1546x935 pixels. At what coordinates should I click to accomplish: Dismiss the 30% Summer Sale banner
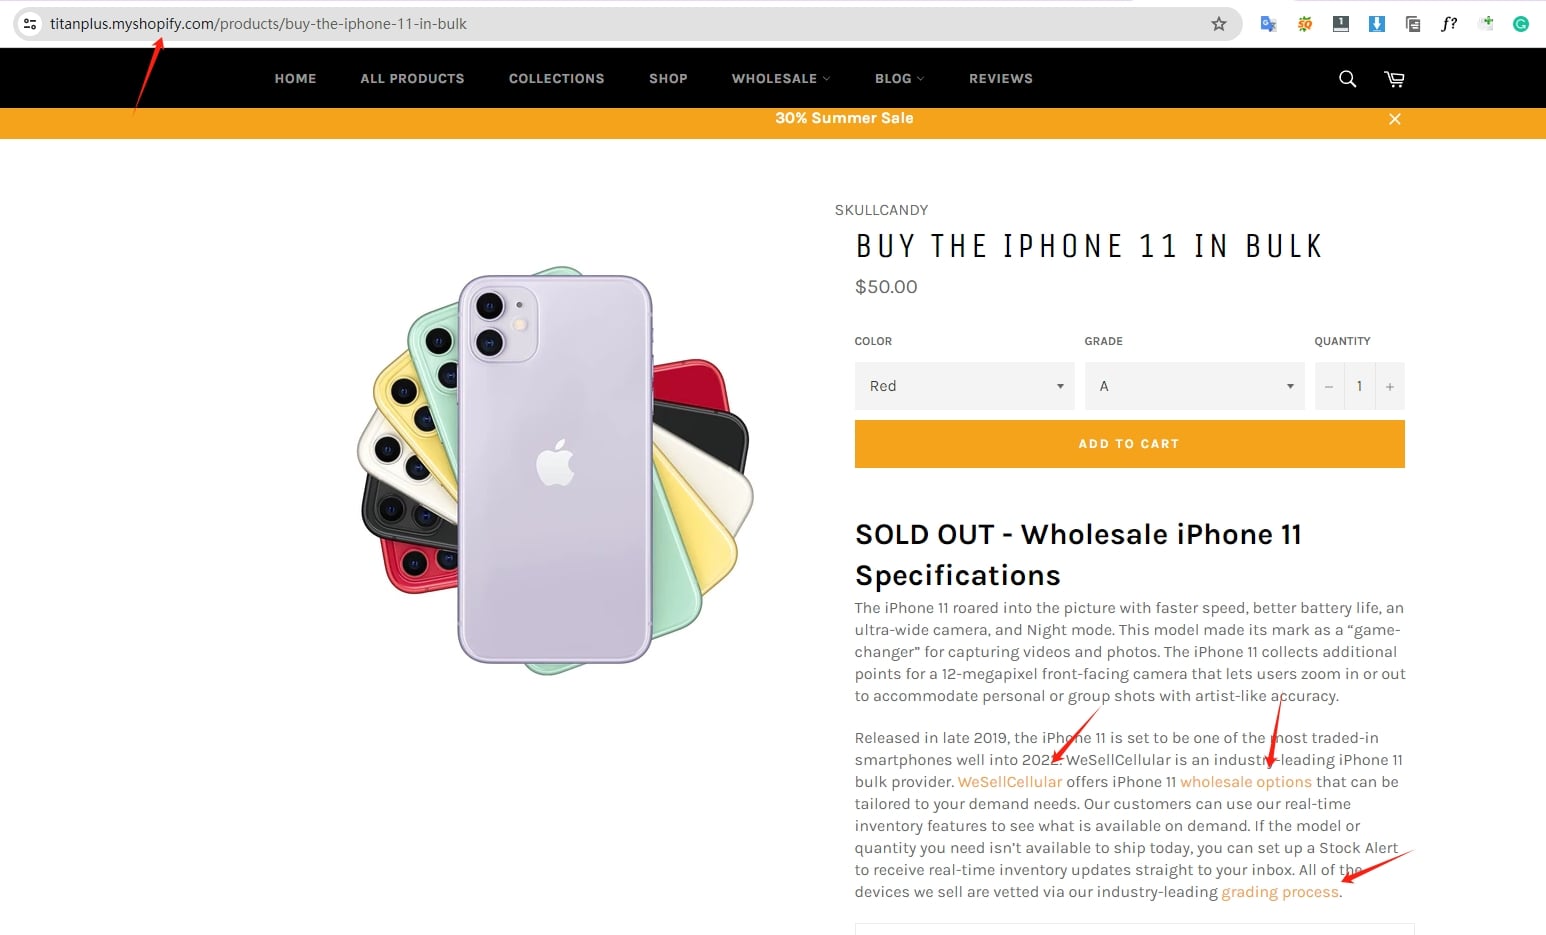coord(1395,119)
